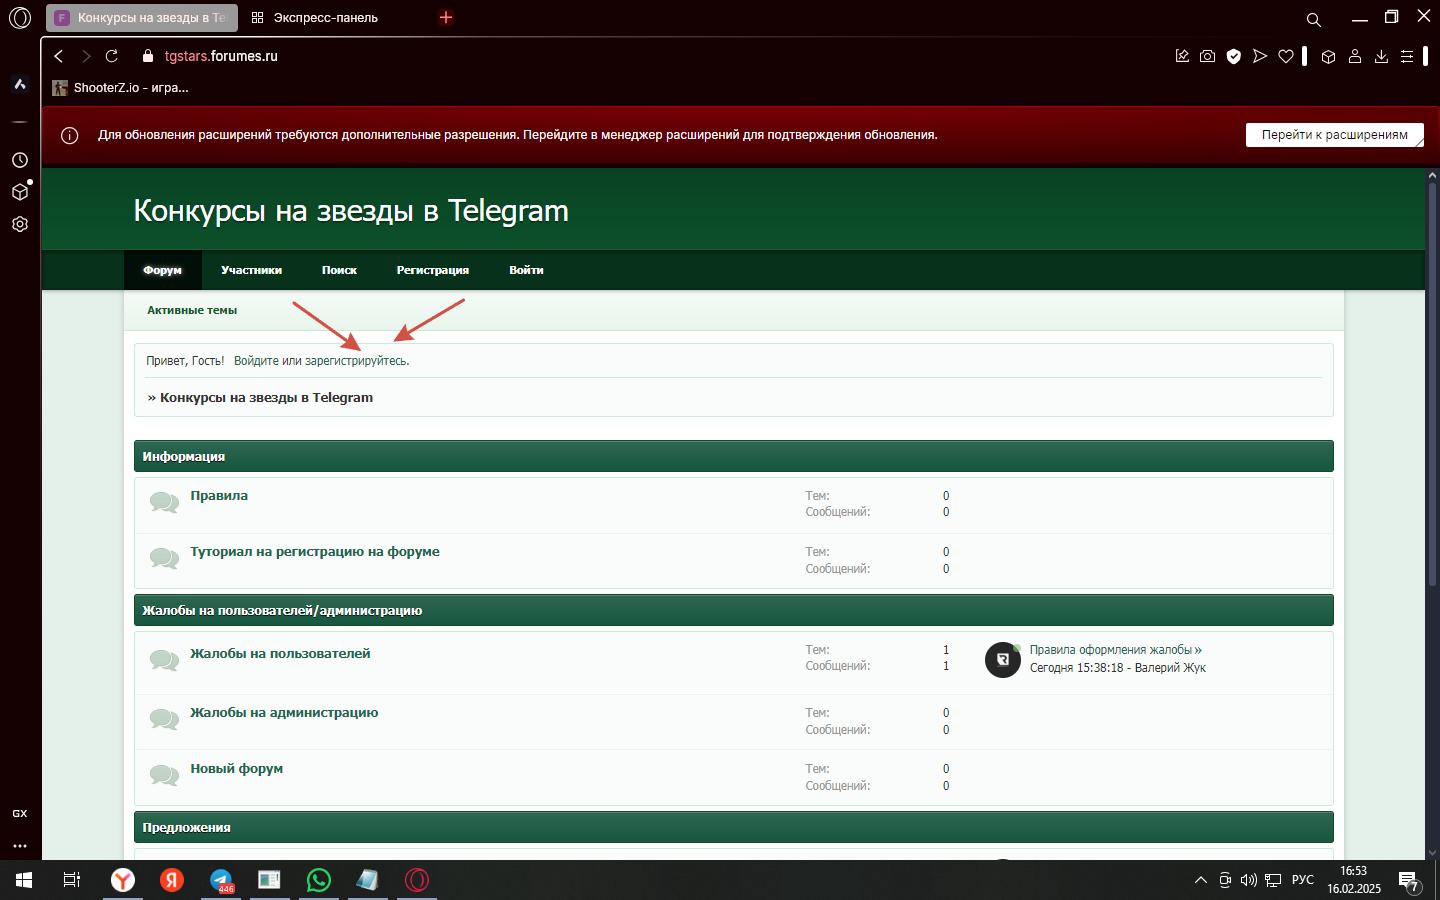Open the Регистрация navigation item

[x=432, y=270]
